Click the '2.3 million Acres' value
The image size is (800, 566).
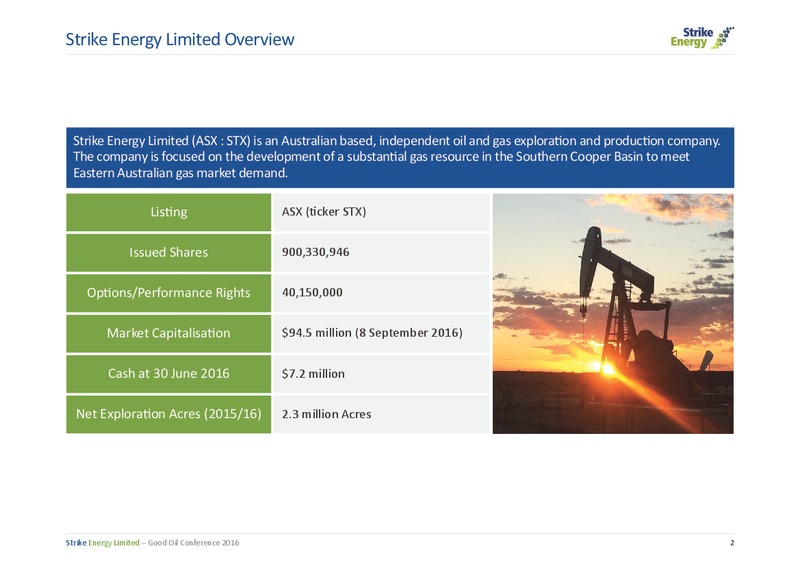(x=327, y=414)
